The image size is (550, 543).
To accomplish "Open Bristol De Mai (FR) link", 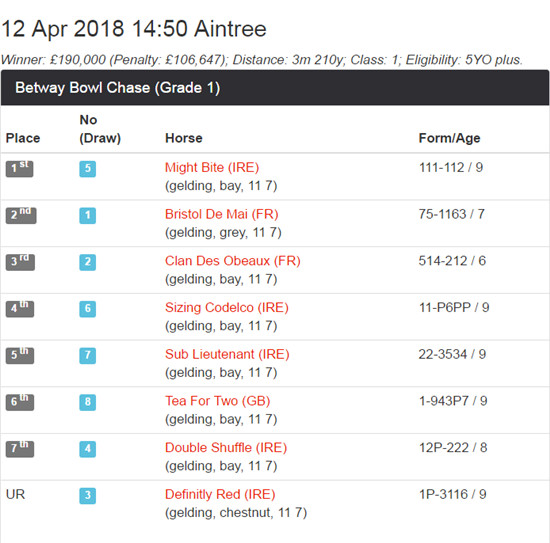I will coord(222,214).
